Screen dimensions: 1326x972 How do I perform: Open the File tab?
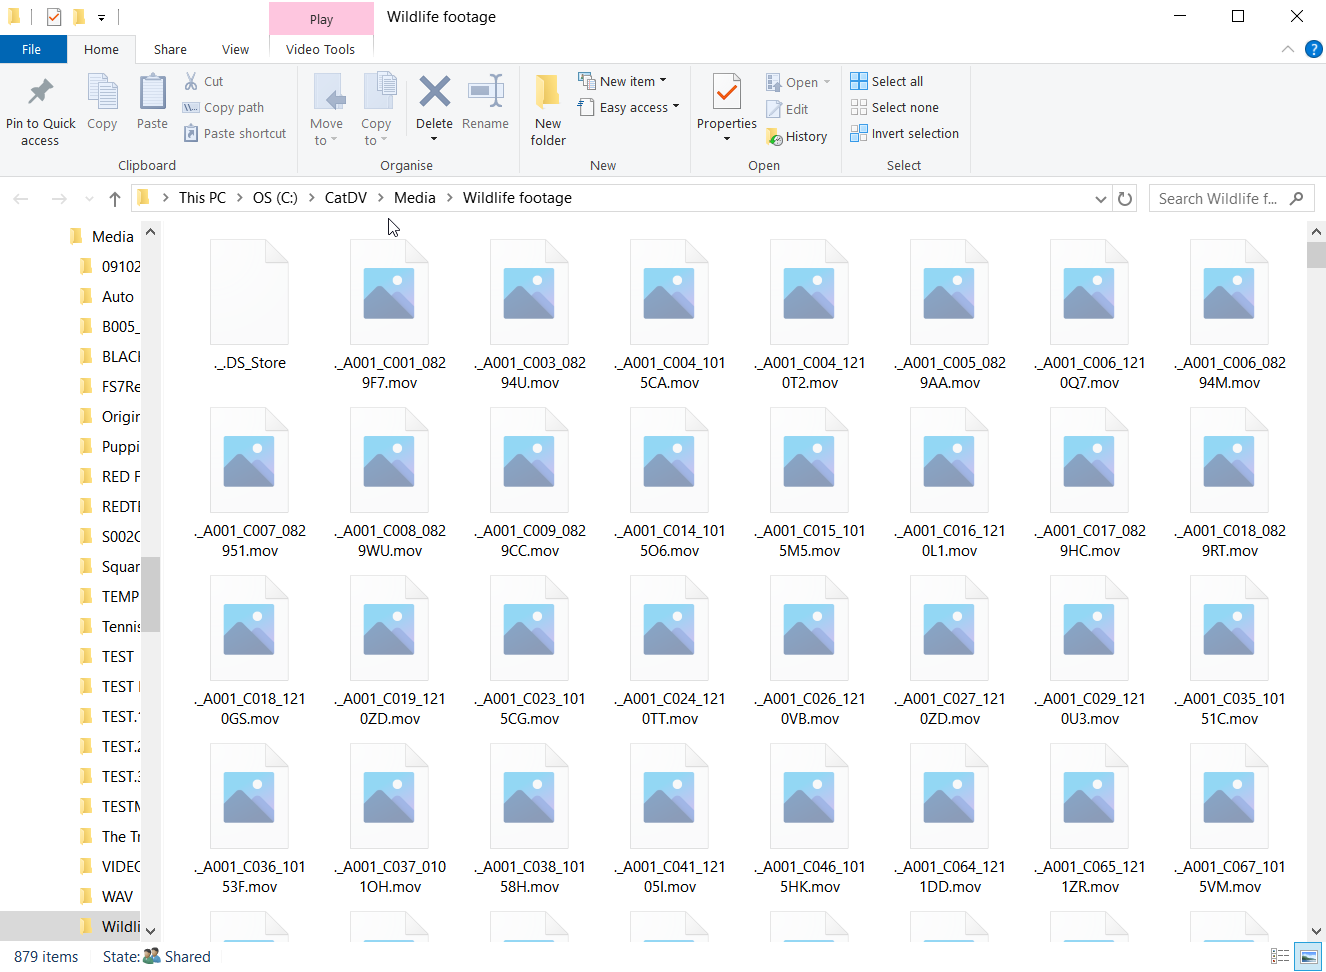(32, 49)
